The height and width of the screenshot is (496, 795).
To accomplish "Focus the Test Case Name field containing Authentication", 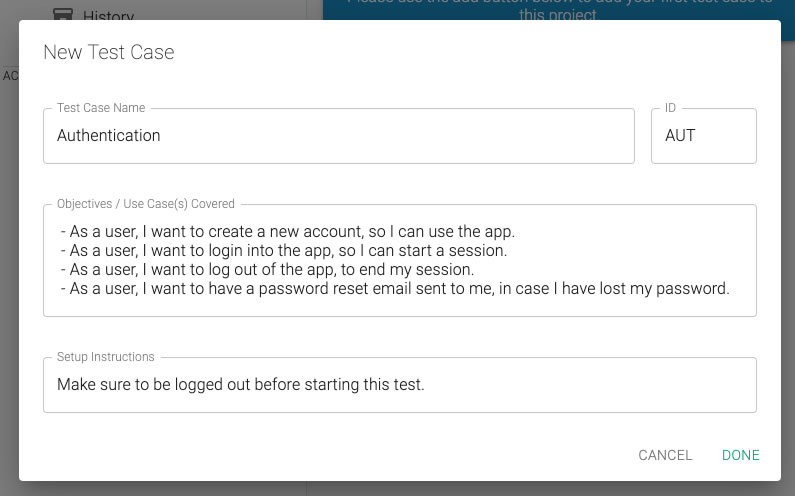I will pyautogui.click(x=339, y=135).
